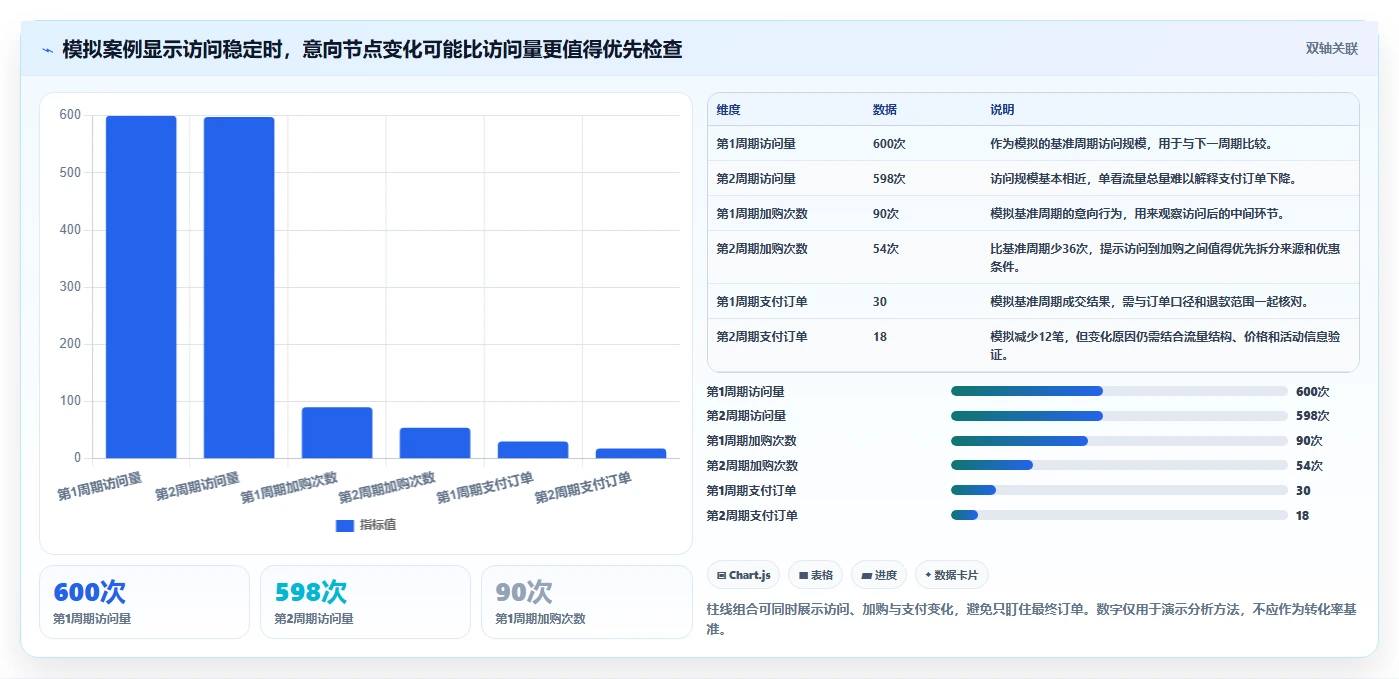Click the 600 y-axis label
This screenshot has width=1399, height=679.
(x=70, y=115)
